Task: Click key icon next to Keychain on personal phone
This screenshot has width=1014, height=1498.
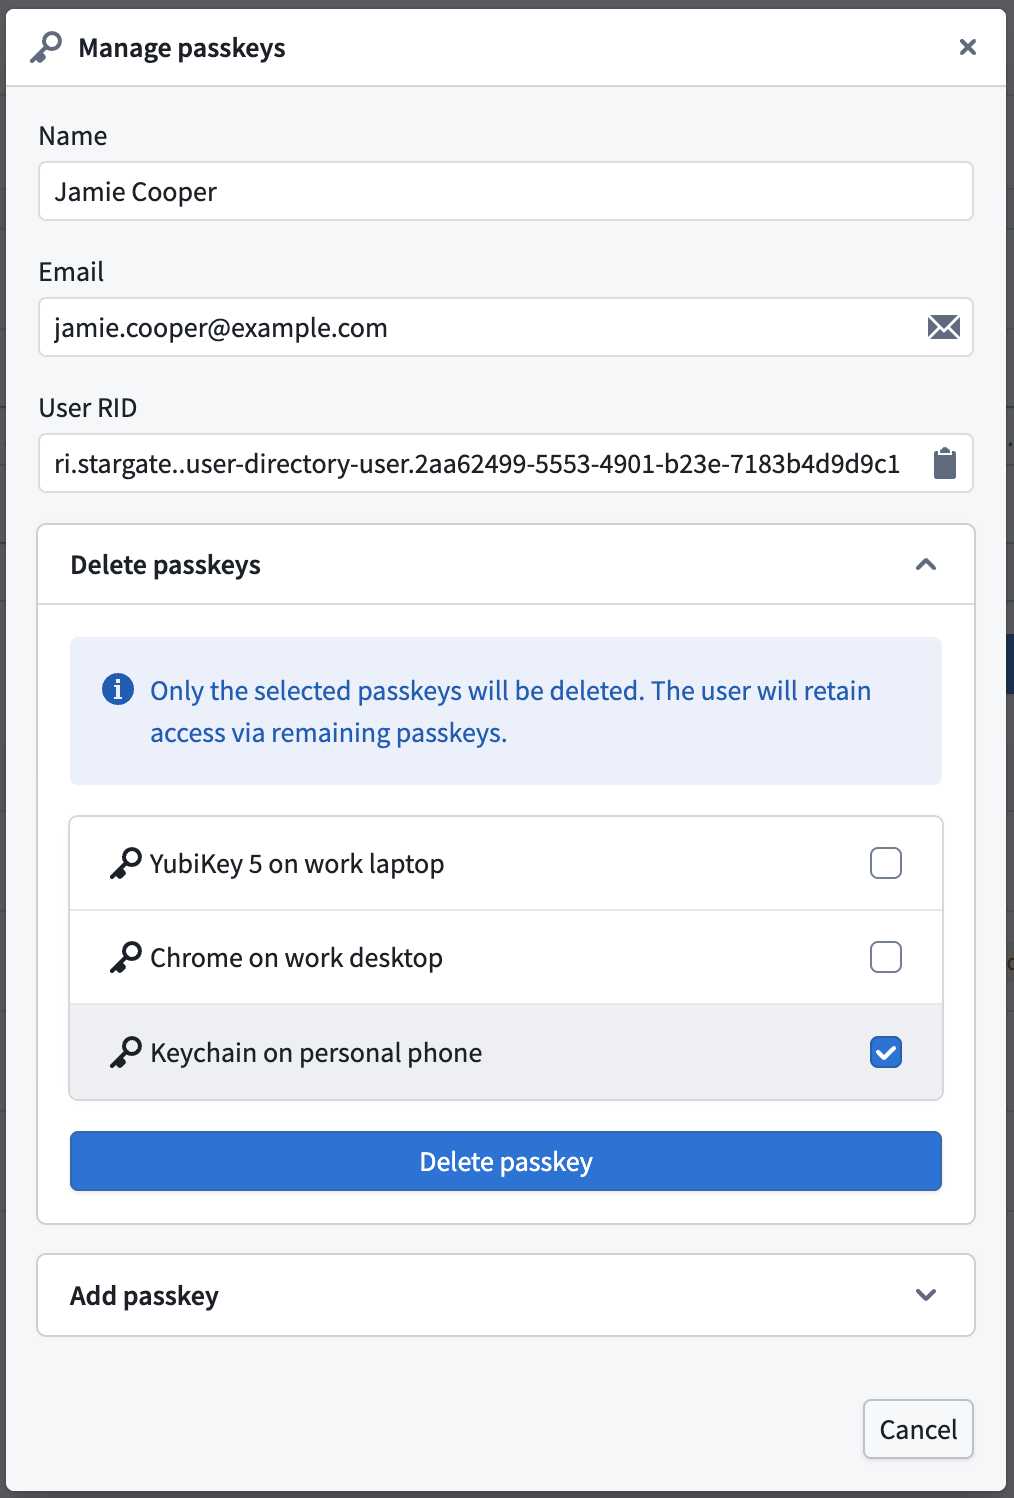Action: point(125,1052)
